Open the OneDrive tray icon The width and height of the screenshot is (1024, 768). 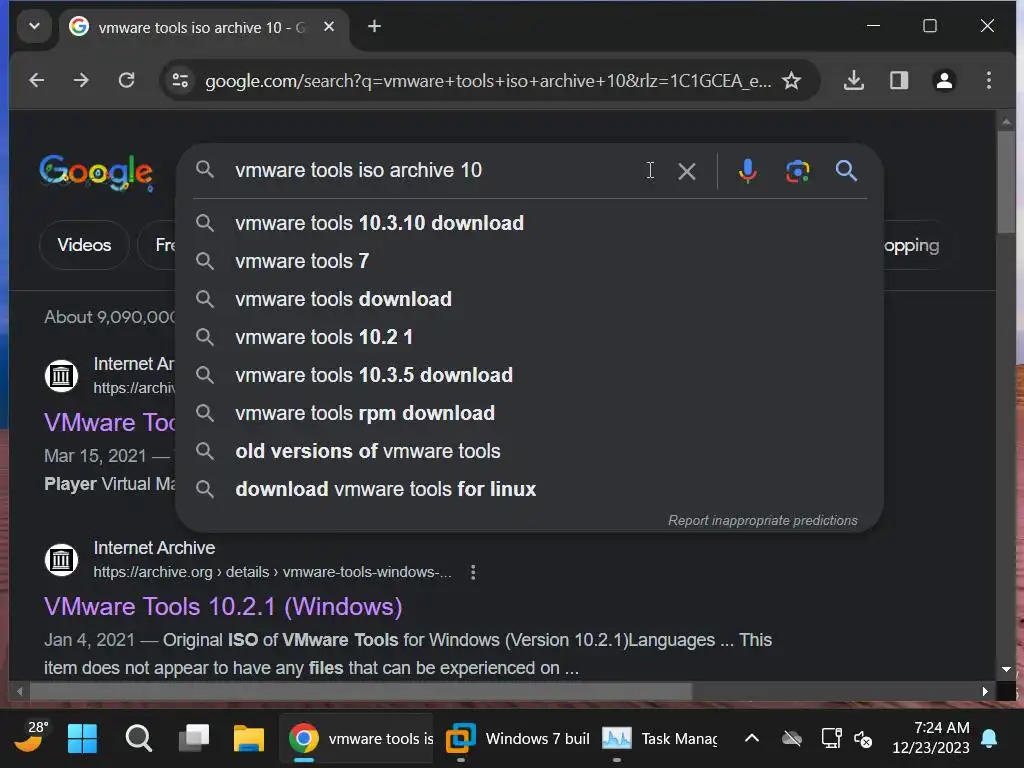[792, 739]
